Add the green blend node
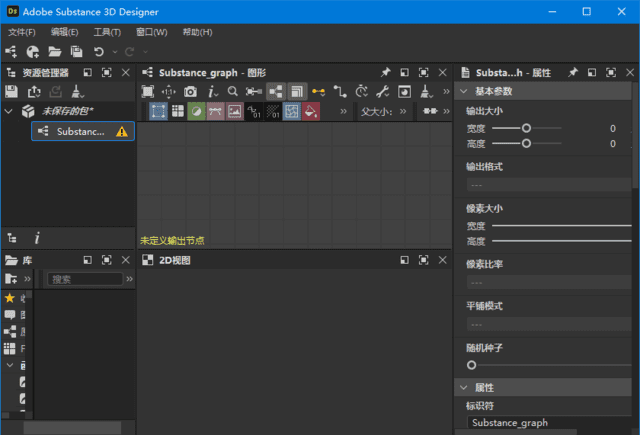Screen dimensions: 640x435 click(x=196, y=111)
